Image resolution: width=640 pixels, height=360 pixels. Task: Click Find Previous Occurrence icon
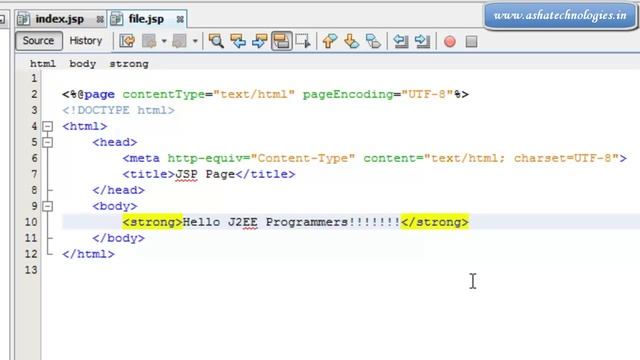pos(238,41)
